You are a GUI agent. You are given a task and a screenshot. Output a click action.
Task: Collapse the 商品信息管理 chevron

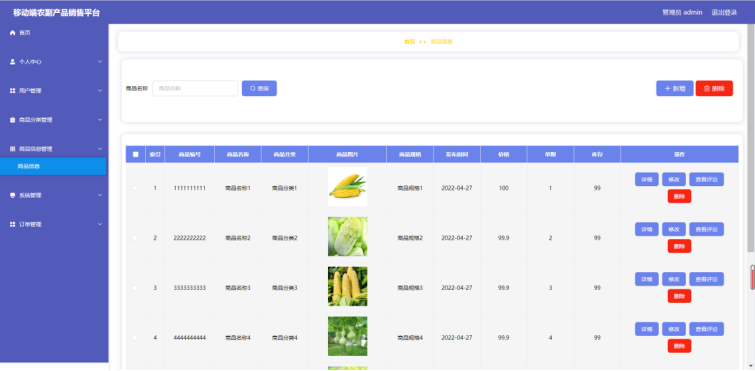[x=100, y=149]
